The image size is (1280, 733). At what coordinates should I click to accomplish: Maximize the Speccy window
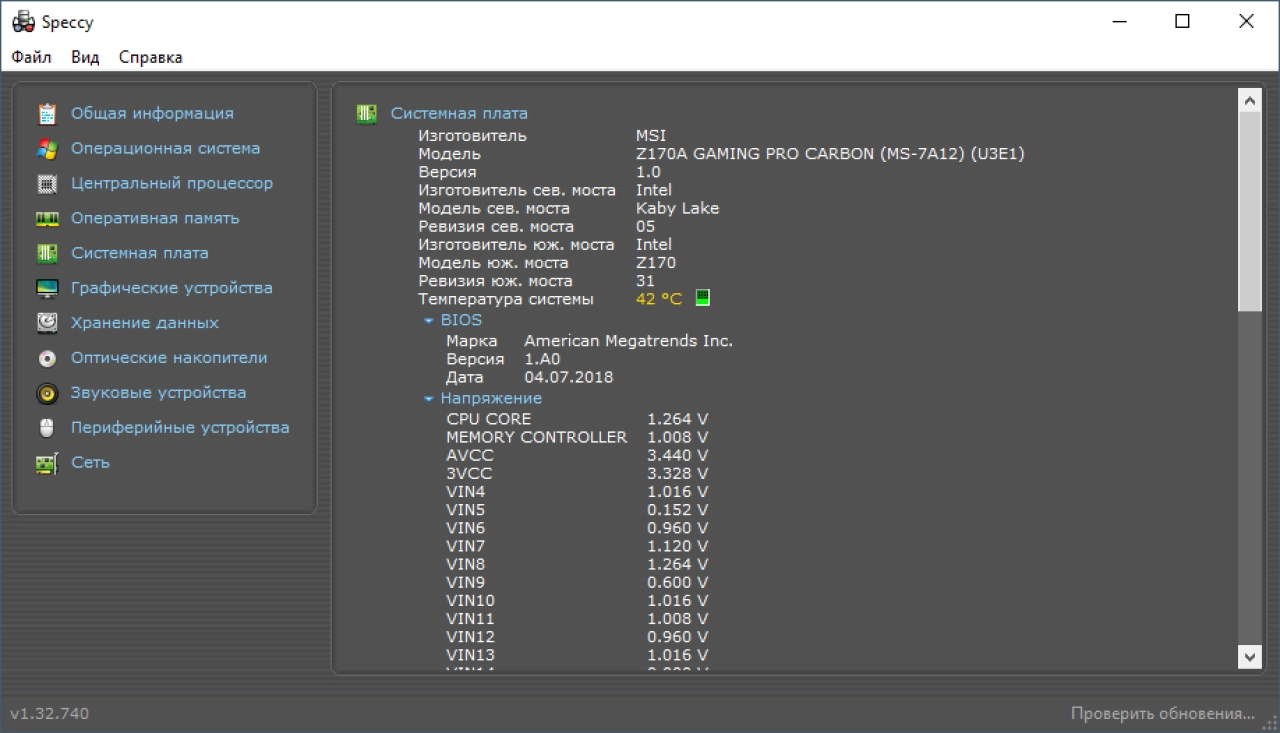1182,21
